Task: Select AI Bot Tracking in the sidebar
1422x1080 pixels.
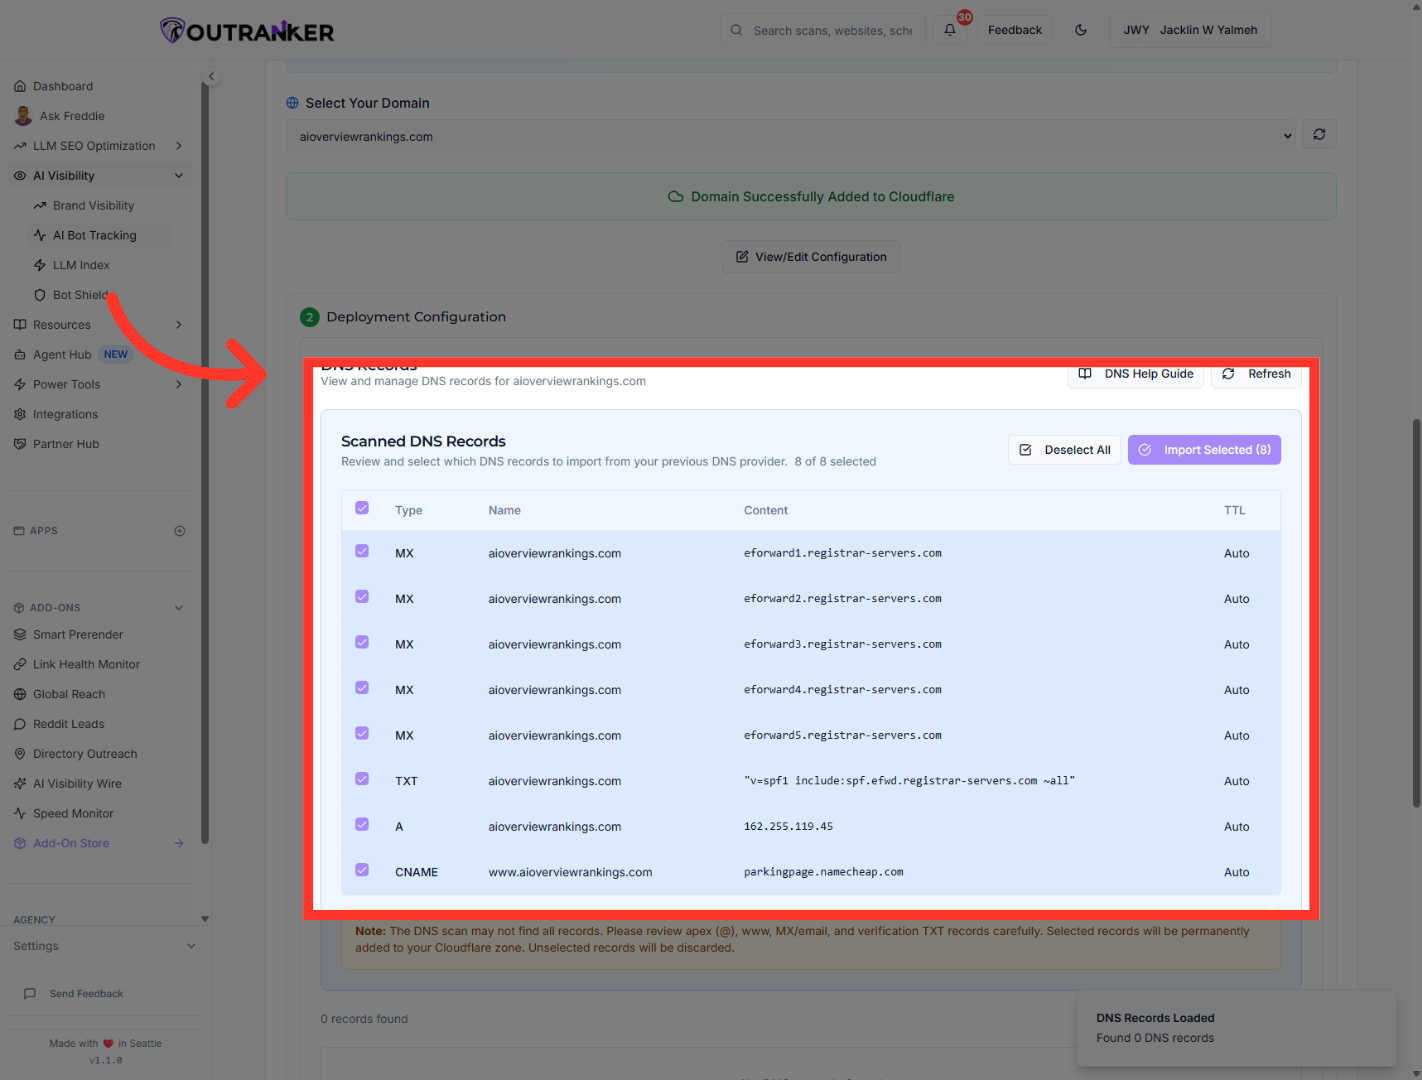Action: tap(95, 234)
